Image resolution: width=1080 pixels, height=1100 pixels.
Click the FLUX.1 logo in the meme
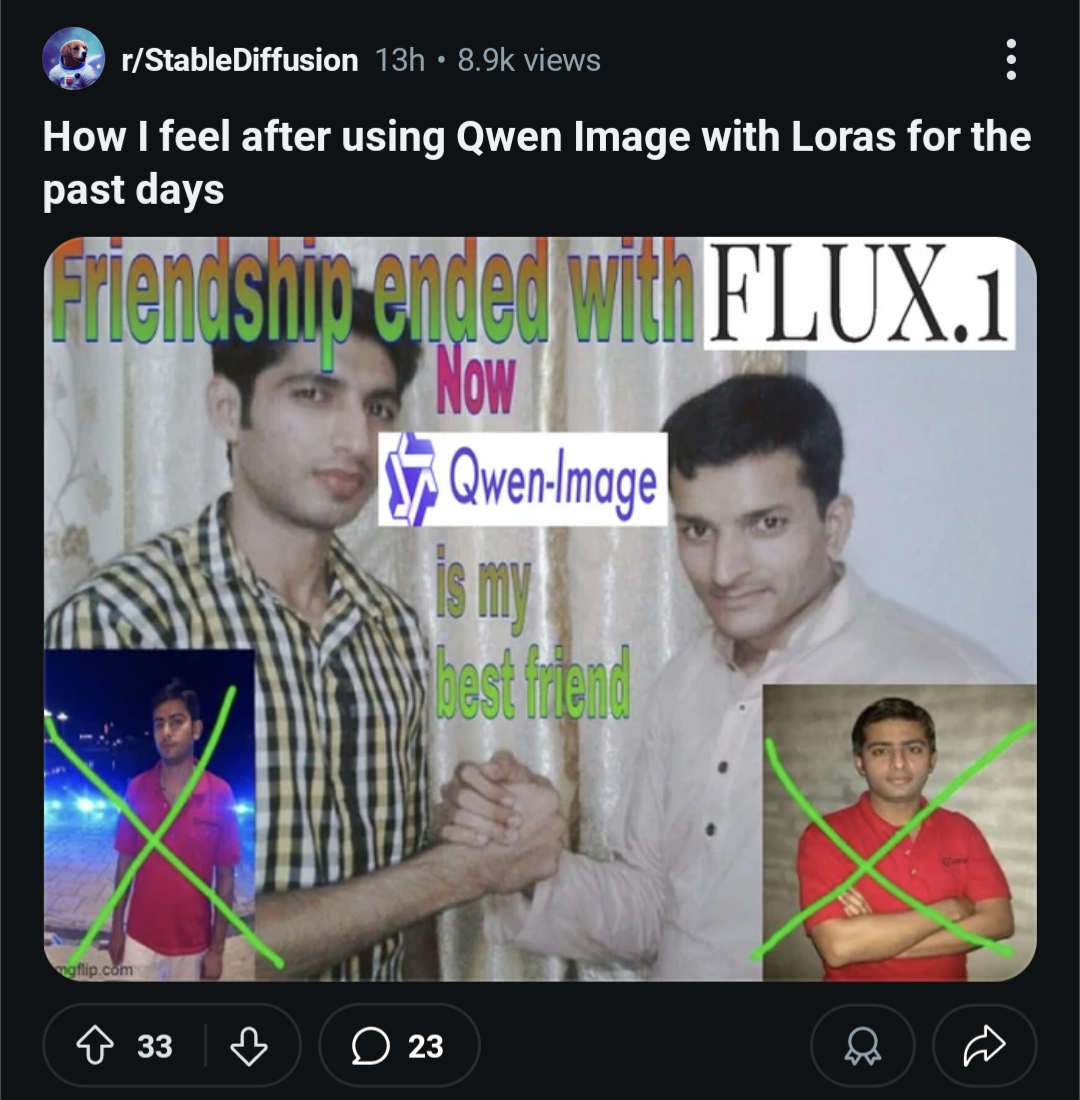pyautogui.click(x=860, y=293)
